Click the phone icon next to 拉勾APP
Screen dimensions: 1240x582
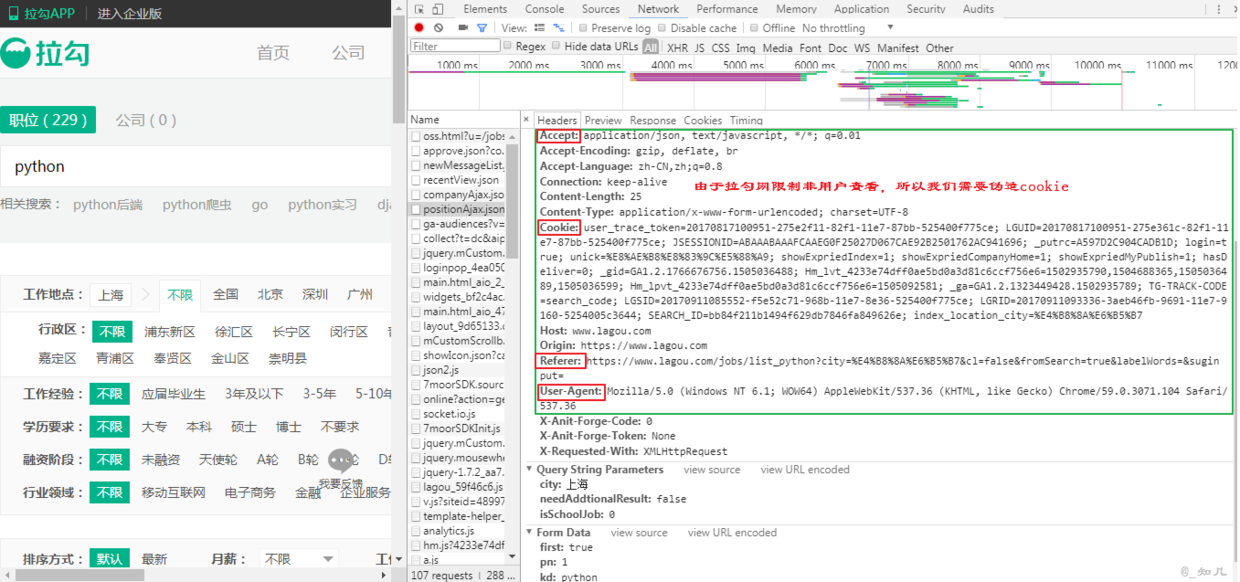pos(14,14)
